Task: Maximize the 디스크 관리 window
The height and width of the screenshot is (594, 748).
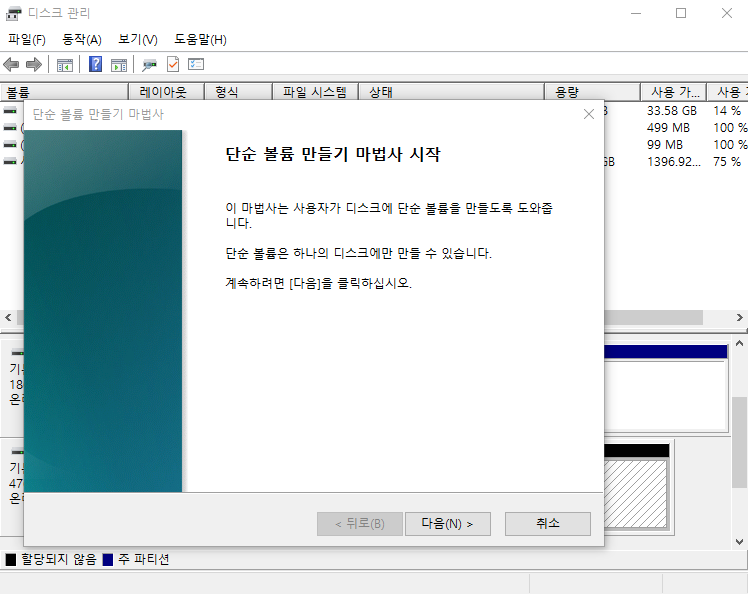Action: (681, 13)
